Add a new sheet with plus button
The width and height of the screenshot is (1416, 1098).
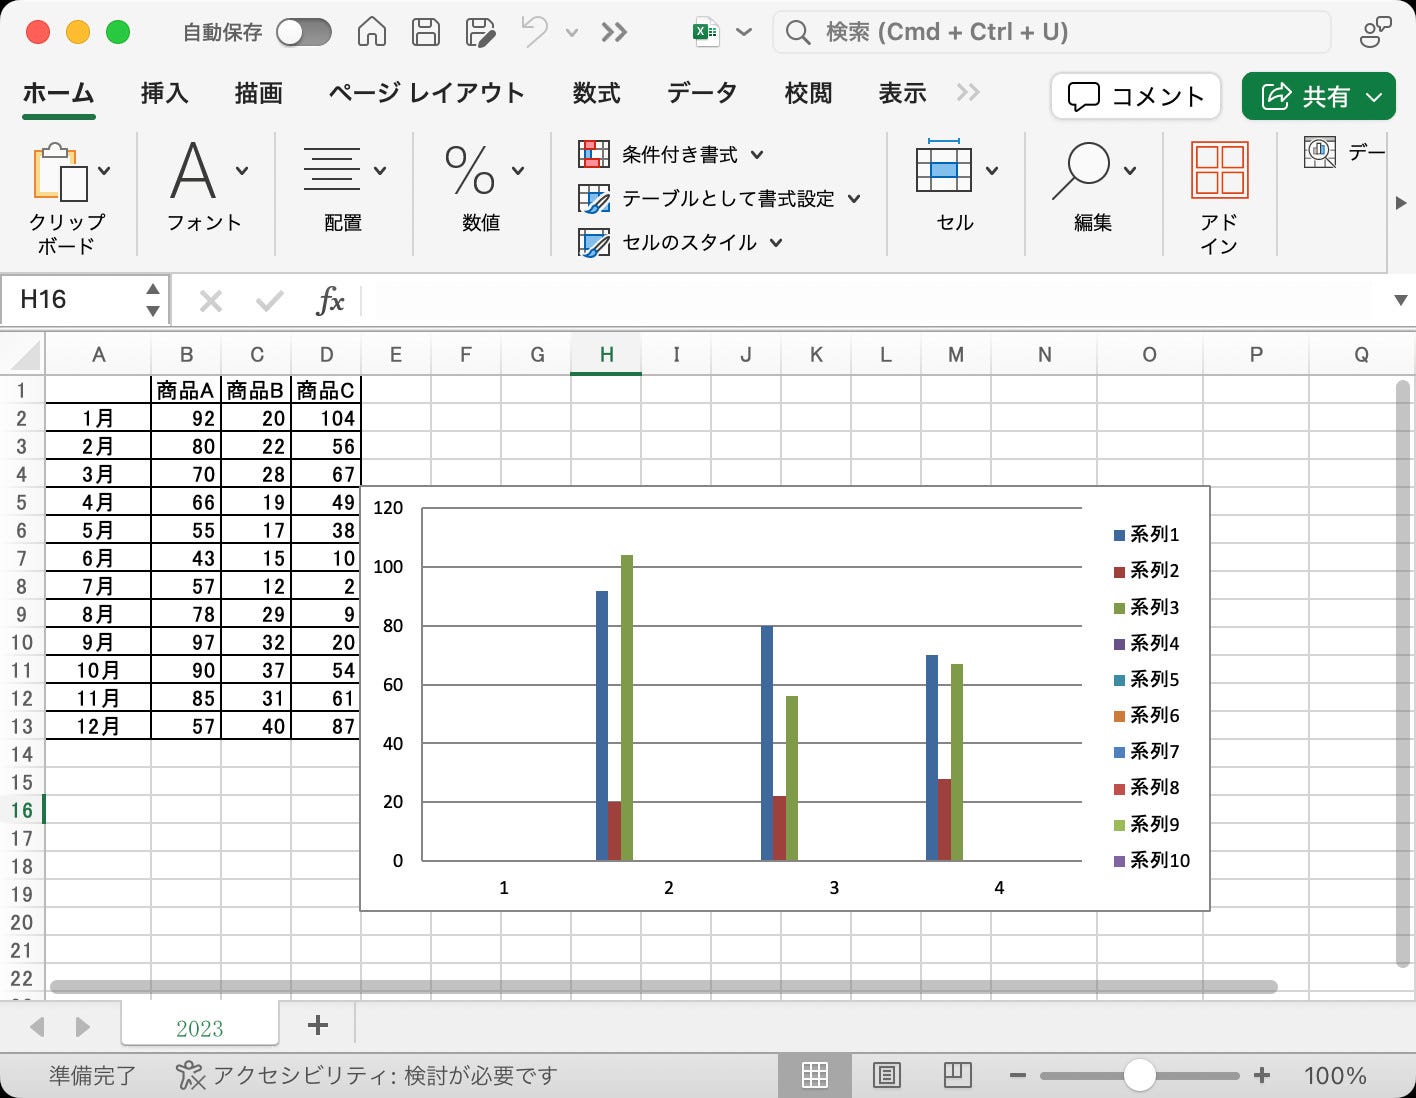click(318, 1025)
